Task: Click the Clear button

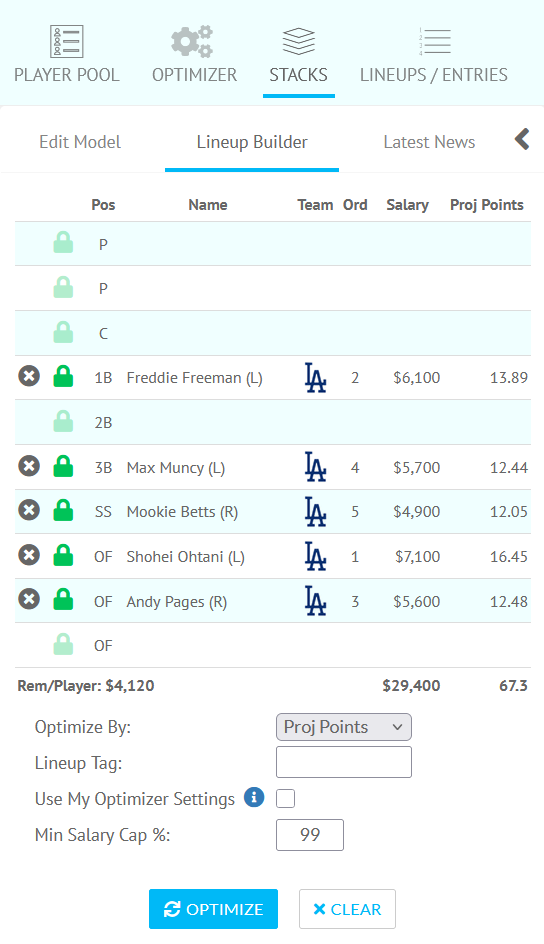Action: click(x=347, y=909)
